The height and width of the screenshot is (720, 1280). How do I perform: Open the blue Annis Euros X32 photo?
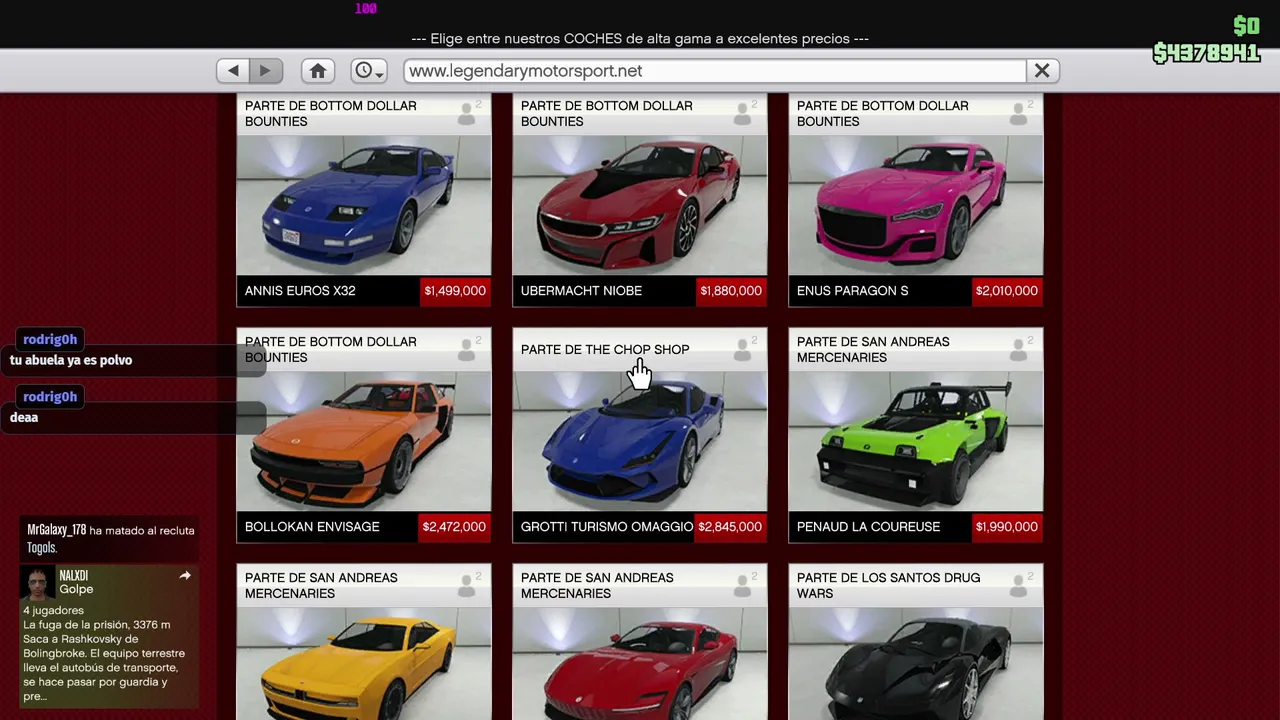point(364,205)
